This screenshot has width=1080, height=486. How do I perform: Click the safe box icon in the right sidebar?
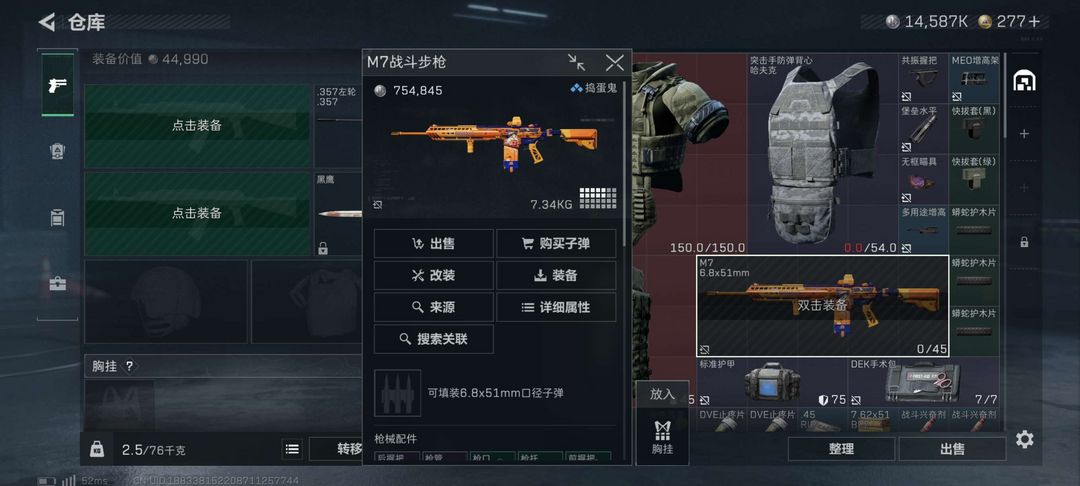coord(1024,81)
